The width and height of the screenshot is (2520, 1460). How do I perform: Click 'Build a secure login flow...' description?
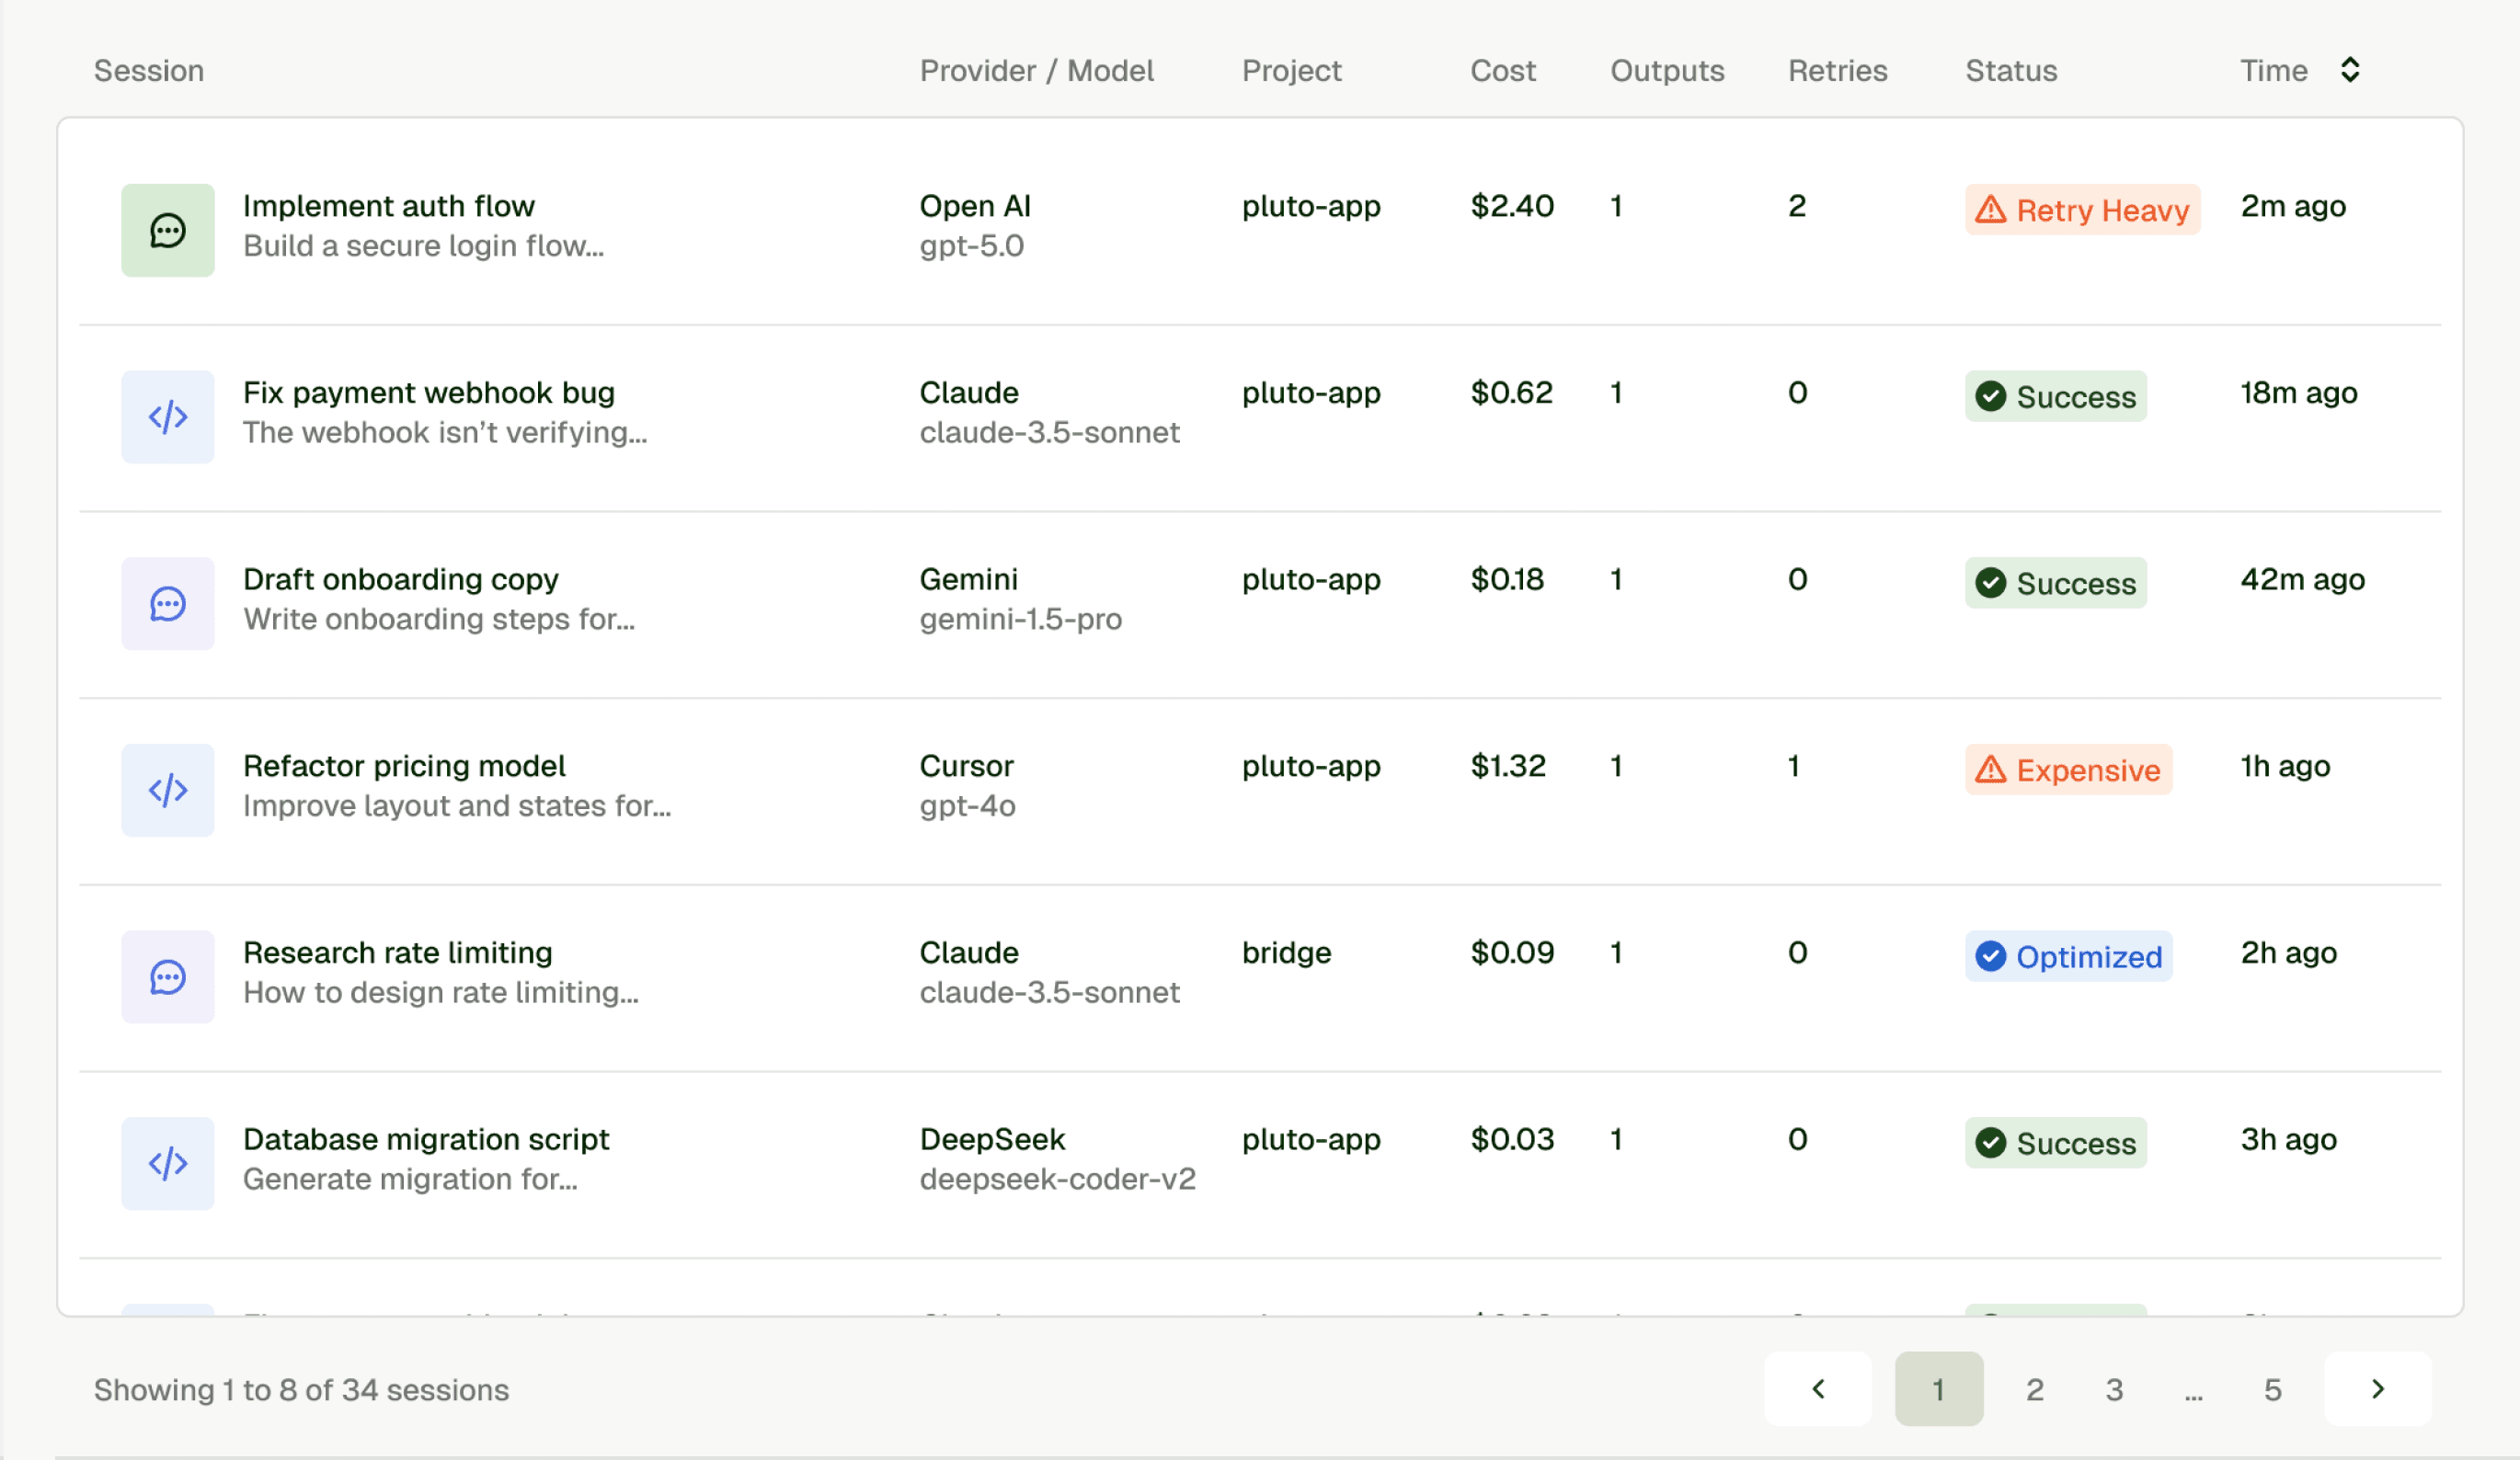pyautogui.click(x=424, y=246)
